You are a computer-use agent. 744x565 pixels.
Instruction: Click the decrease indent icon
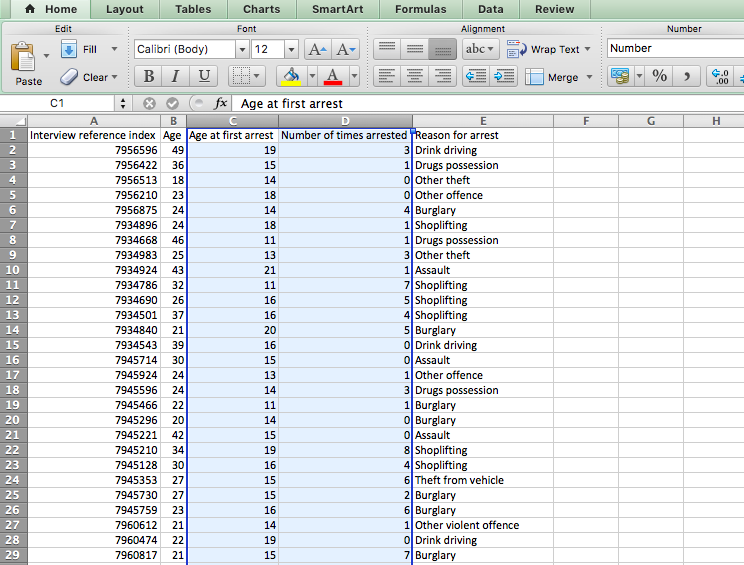[476, 76]
